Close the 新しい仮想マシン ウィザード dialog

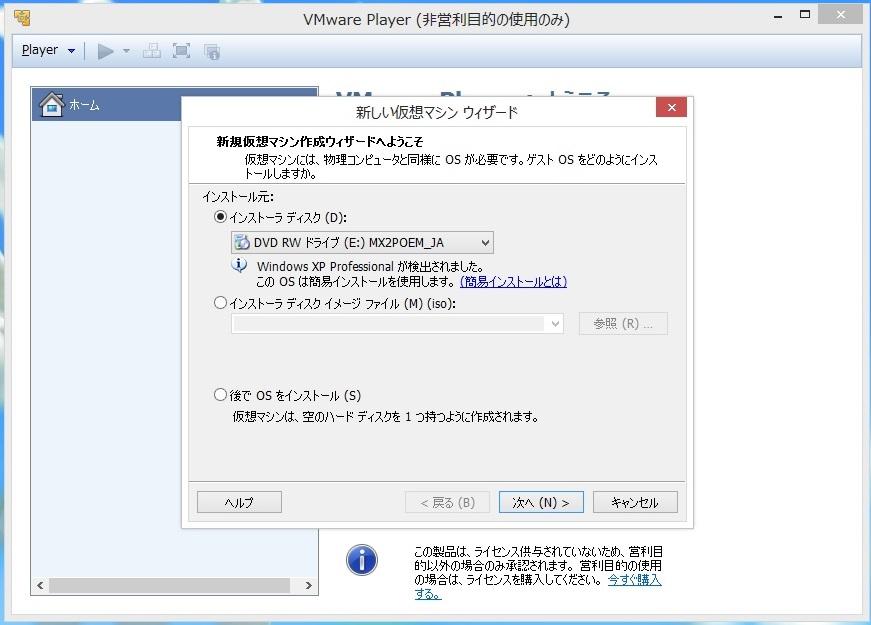[671, 107]
